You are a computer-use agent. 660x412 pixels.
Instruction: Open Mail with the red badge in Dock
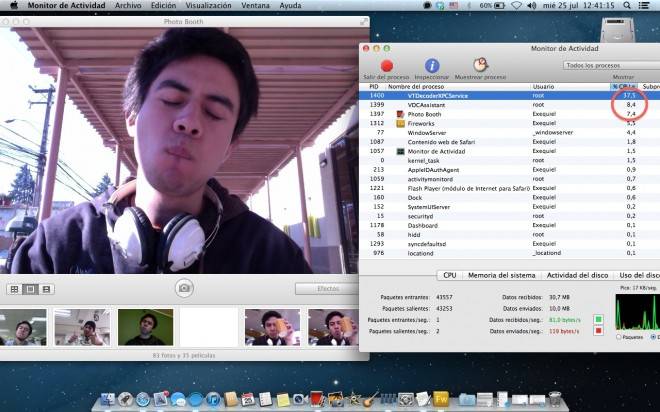point(161,399)
